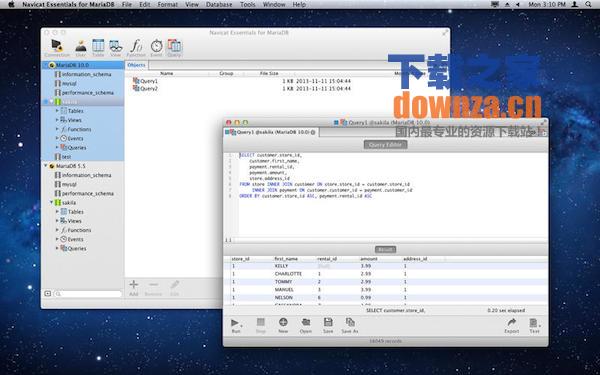Sort by the Name column header
The image size is (600, 375).
166,73
